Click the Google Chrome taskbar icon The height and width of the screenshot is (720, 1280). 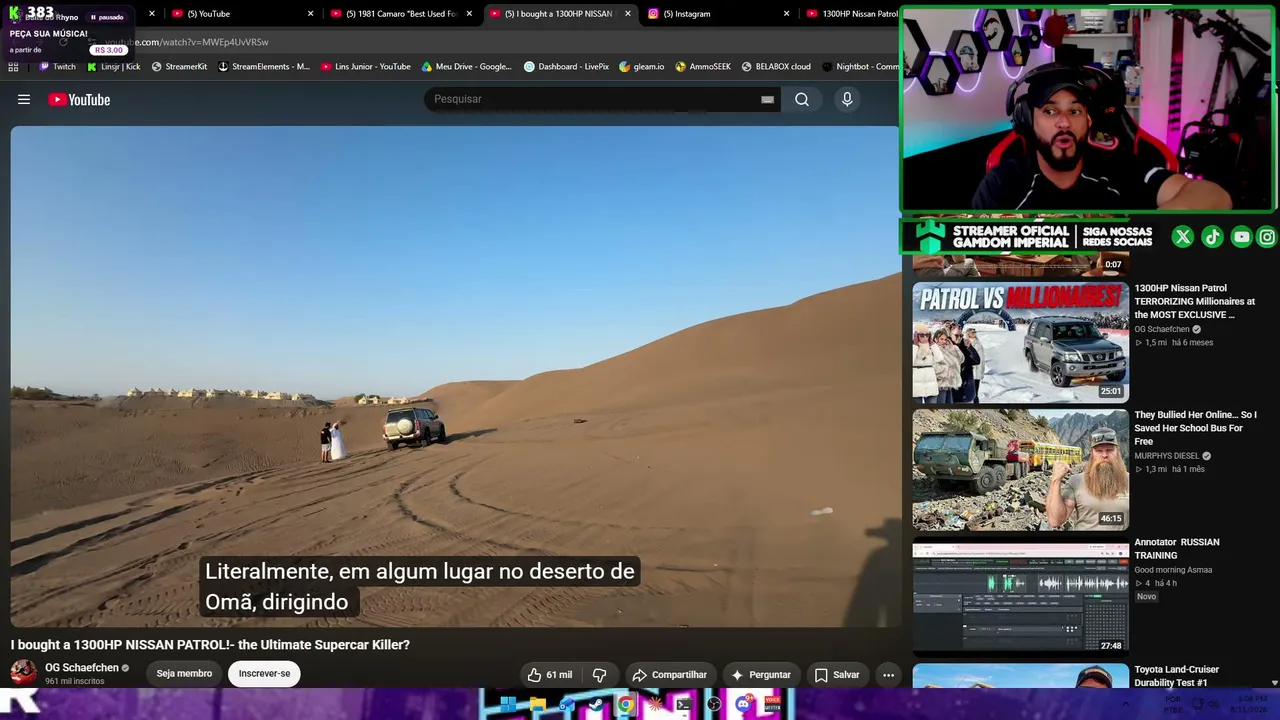click(625, 704)
